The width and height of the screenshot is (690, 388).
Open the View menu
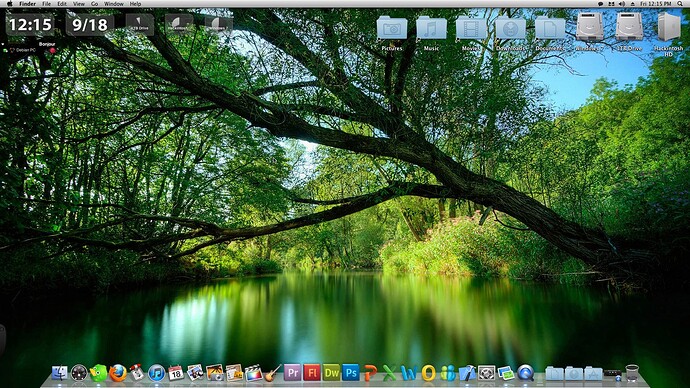point(79,4)
